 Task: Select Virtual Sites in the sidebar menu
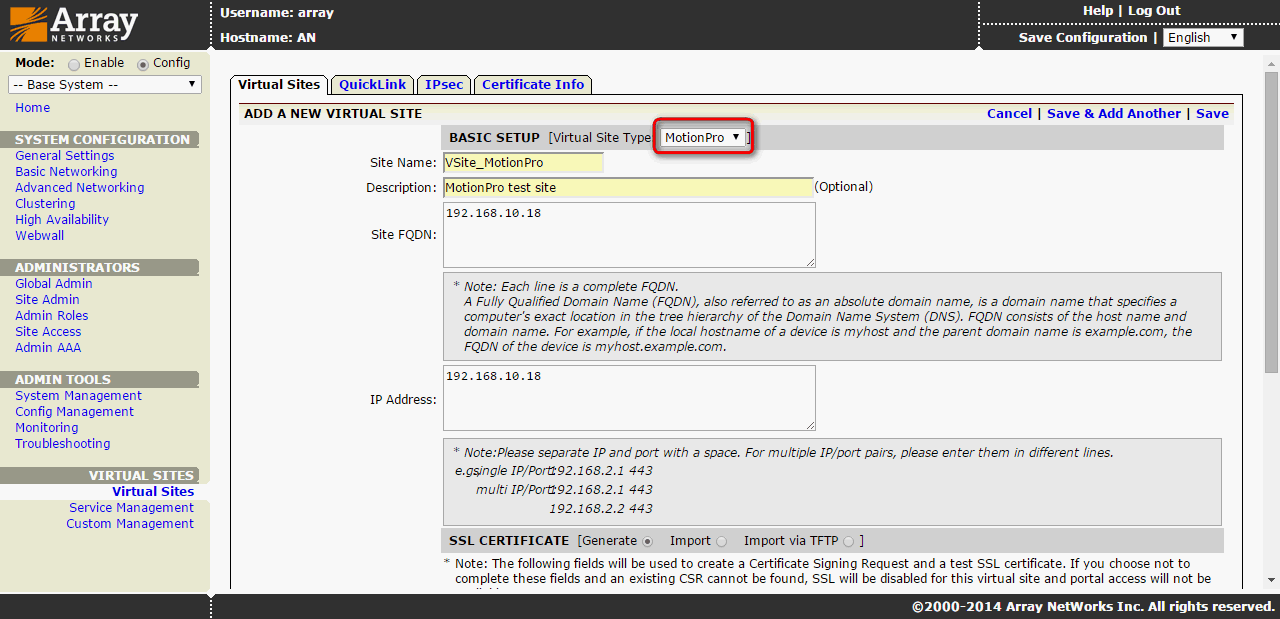point(153,492)
